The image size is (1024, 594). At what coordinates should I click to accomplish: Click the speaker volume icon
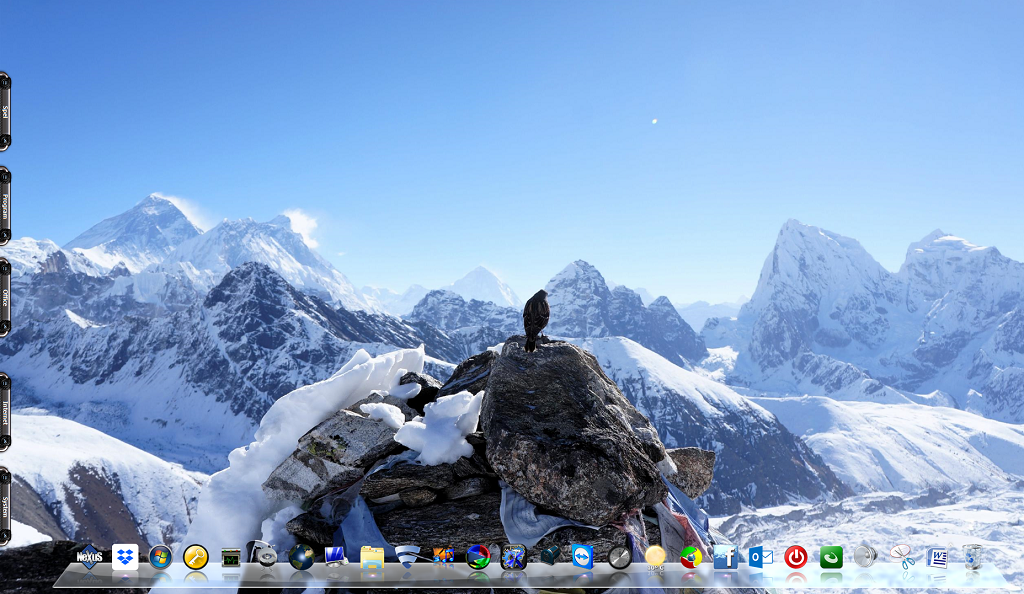[x=865, y=557]
